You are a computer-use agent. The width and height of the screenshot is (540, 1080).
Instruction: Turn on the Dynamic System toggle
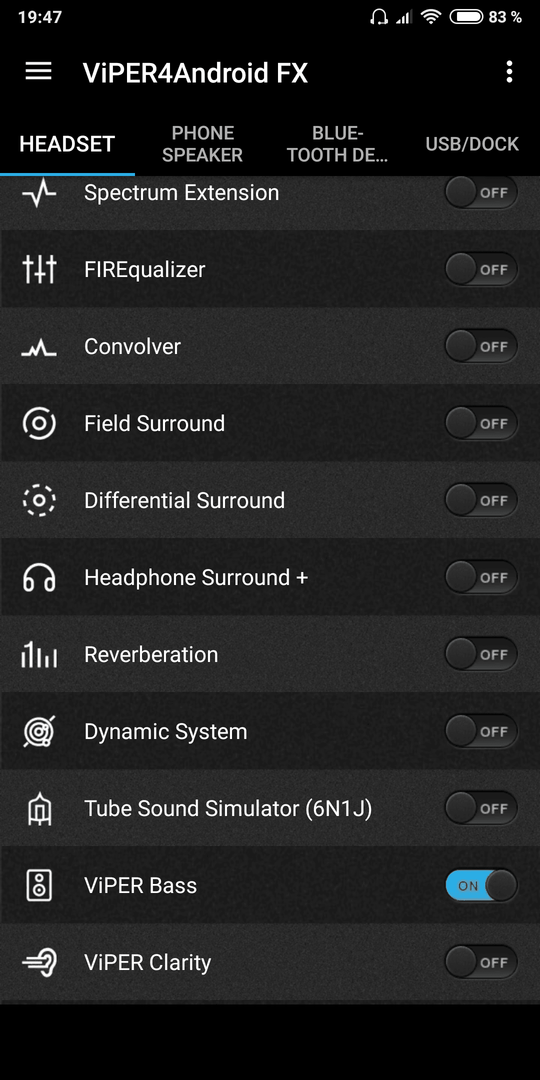pyautogui.click(x=481, y=731)
